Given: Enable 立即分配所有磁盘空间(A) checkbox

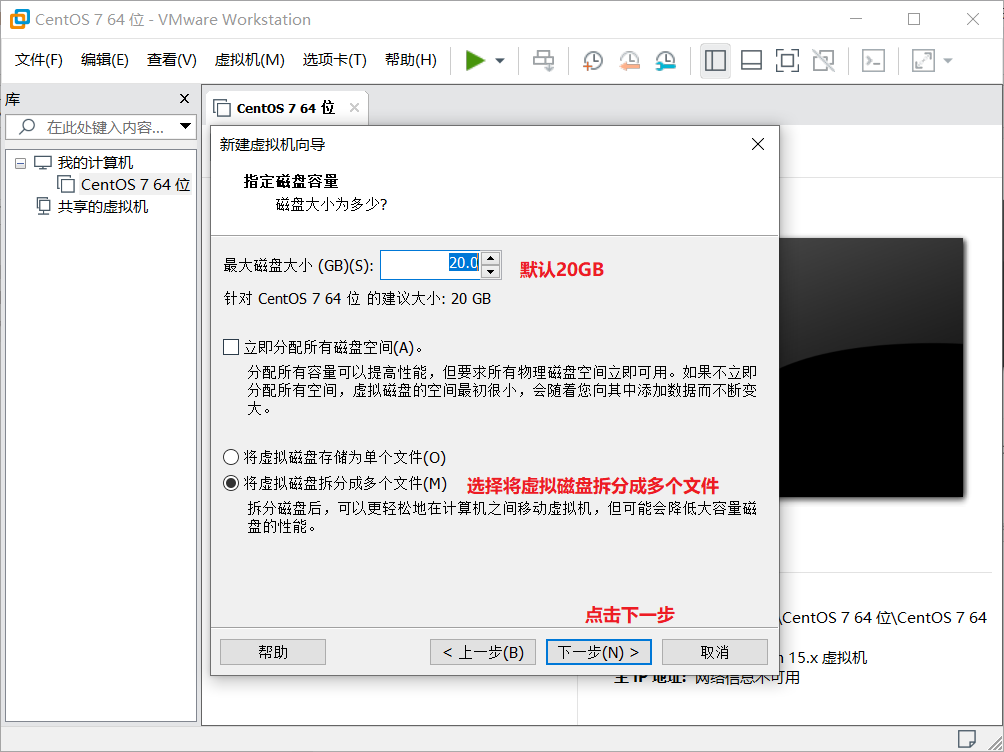Looking at the screenshot, I should pos(231,347).
